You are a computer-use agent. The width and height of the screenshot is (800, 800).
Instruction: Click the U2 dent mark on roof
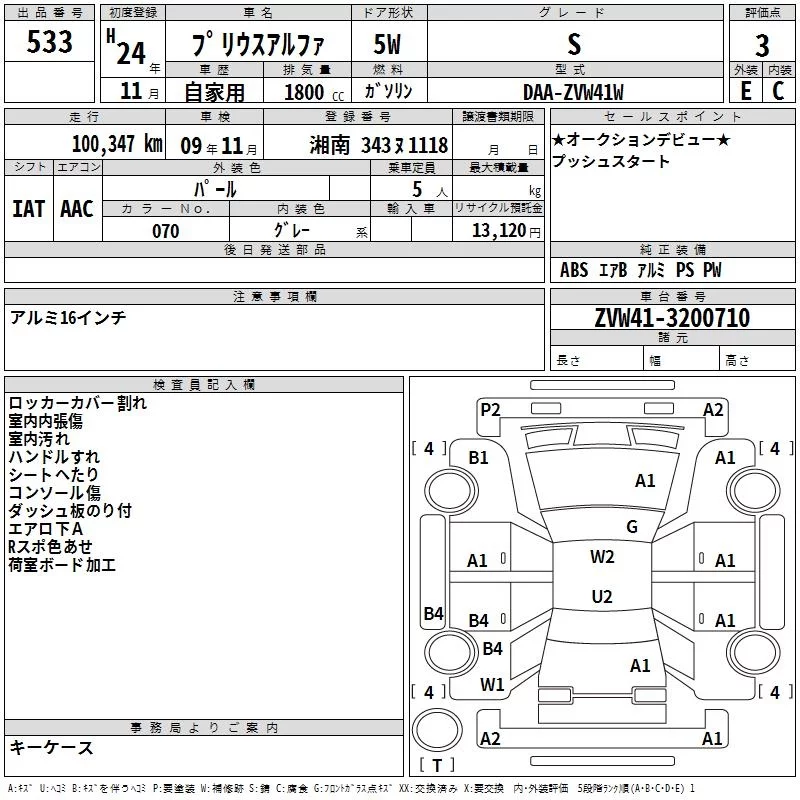(x=602, y=596)
